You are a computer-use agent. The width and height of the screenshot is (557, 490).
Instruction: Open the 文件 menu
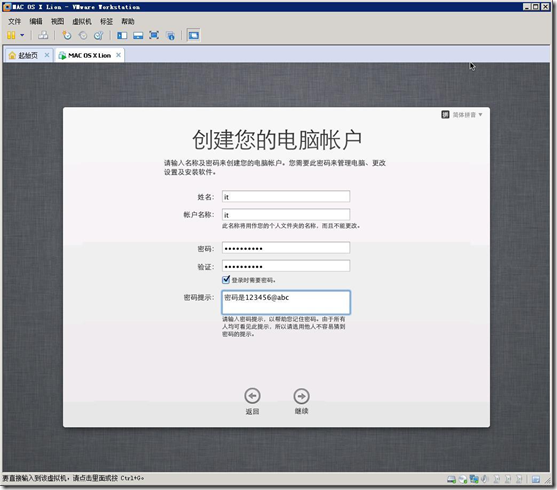15,21
